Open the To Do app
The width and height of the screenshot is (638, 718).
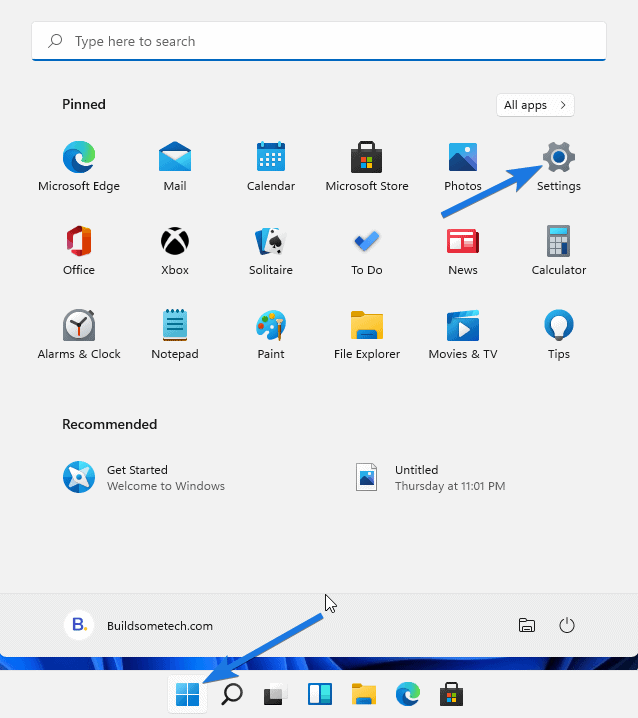point(366,250)
